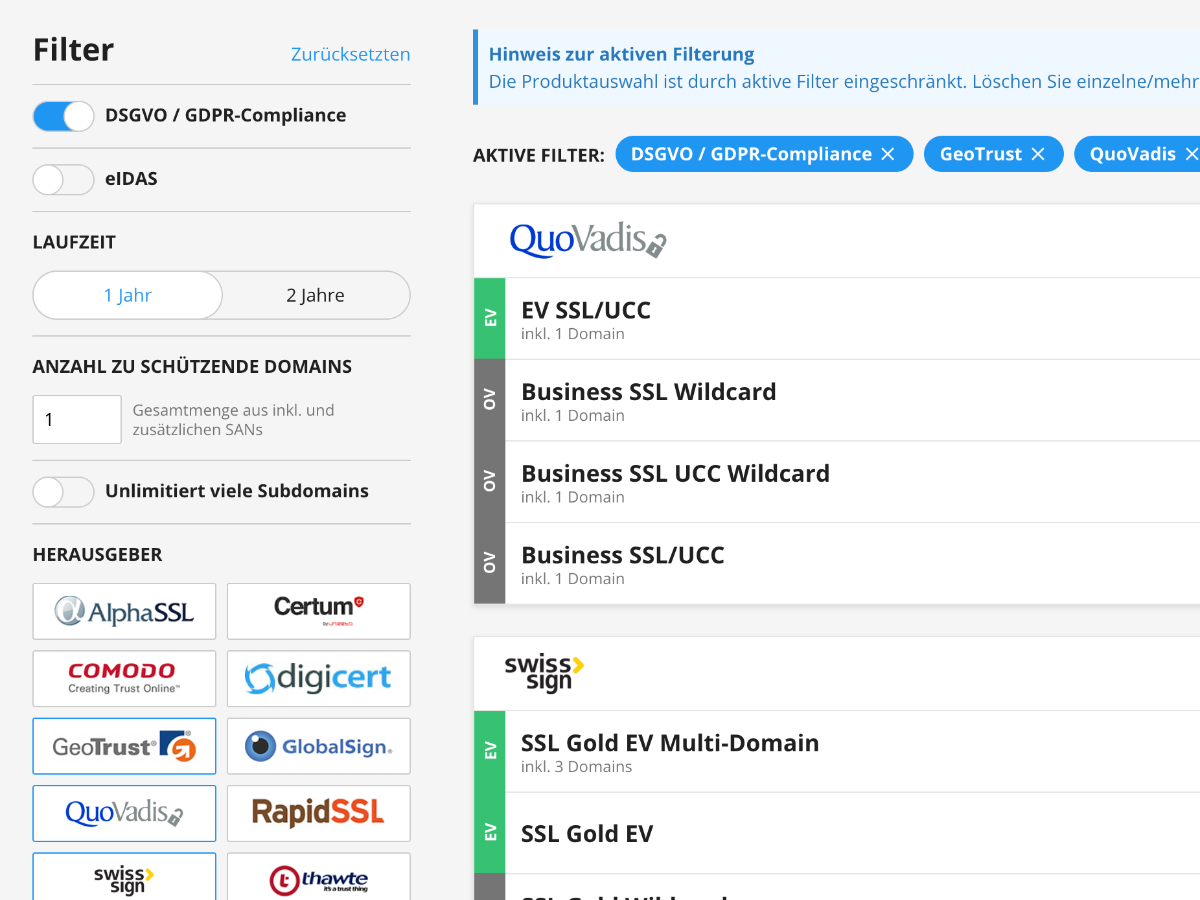This screenshot has height=900, width=1200.
Task: Pick the GlobalSign issuer logo
Action: (318, 745)
